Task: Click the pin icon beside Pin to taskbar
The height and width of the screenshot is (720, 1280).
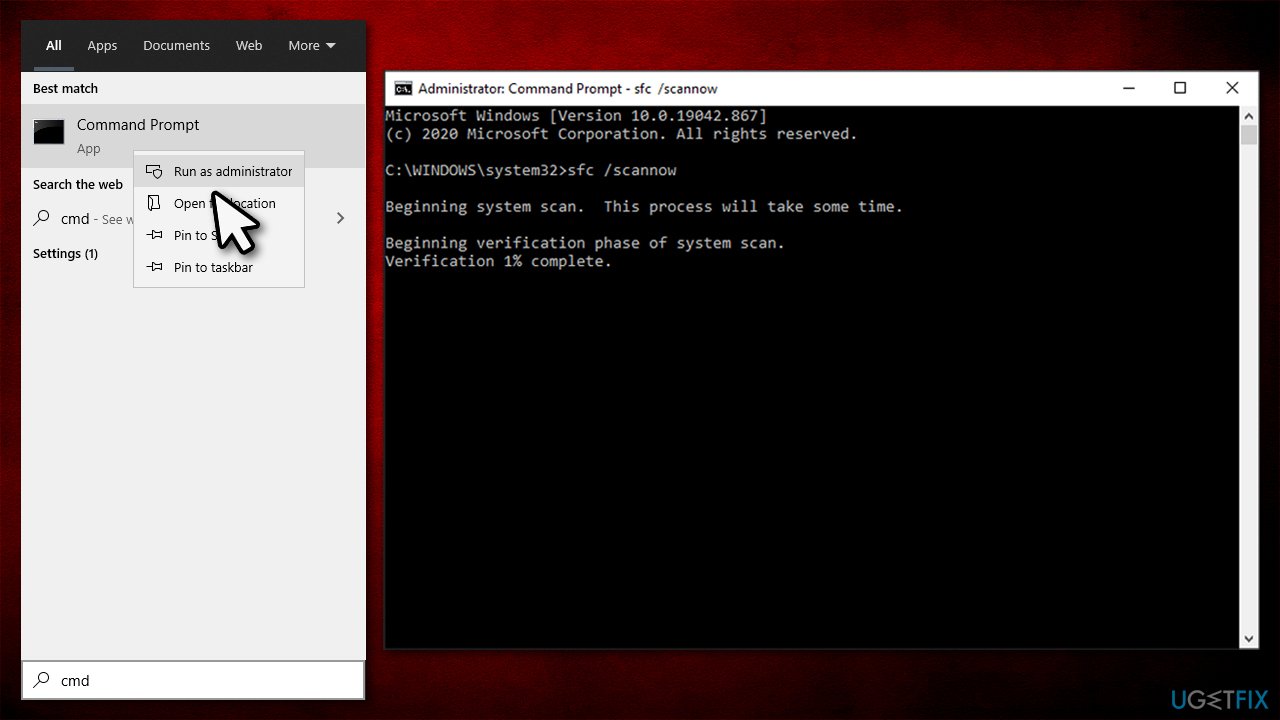Action: [154, 267]
